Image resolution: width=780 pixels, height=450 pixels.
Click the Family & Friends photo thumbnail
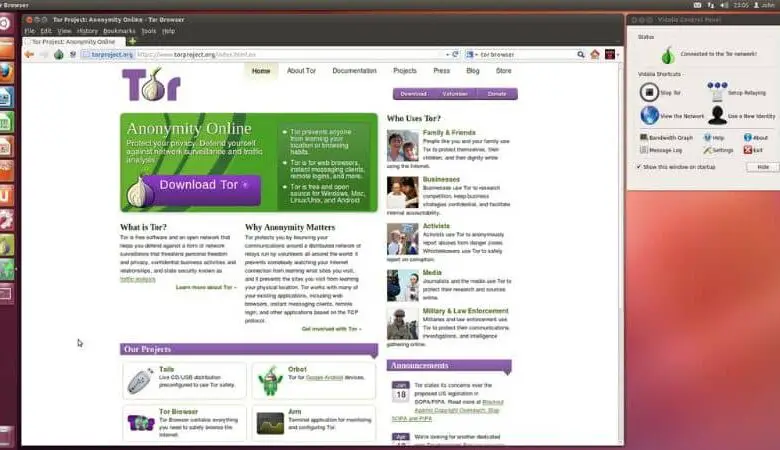[402, 146]
